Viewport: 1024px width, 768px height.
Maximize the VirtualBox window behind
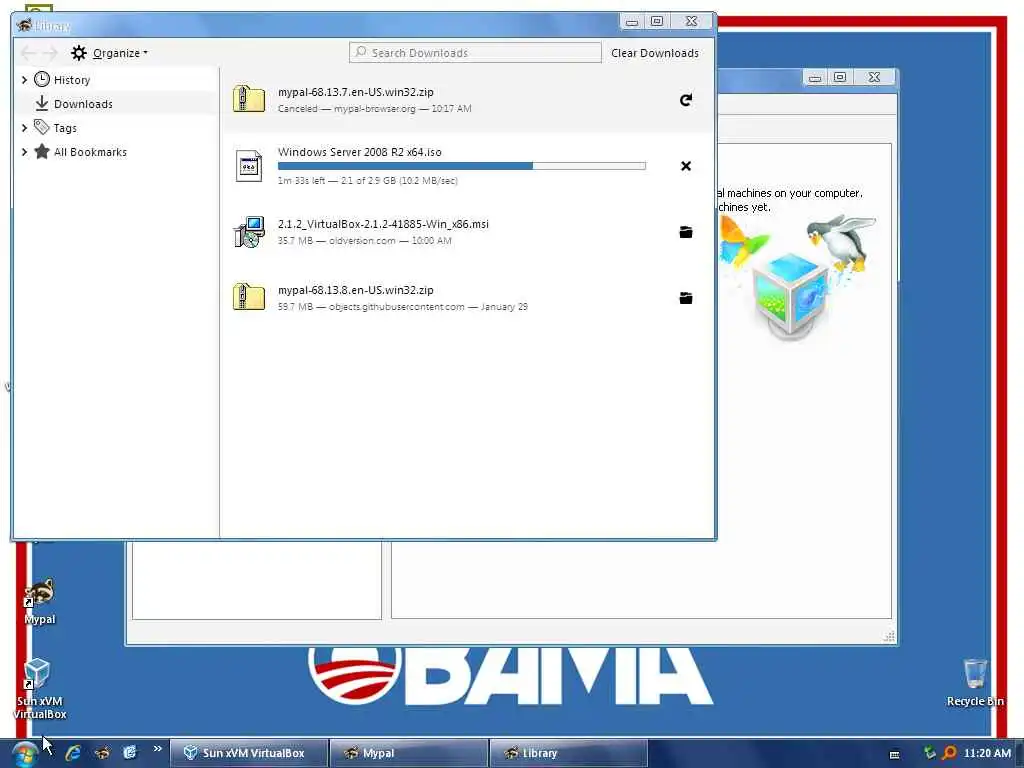[840, 78]
